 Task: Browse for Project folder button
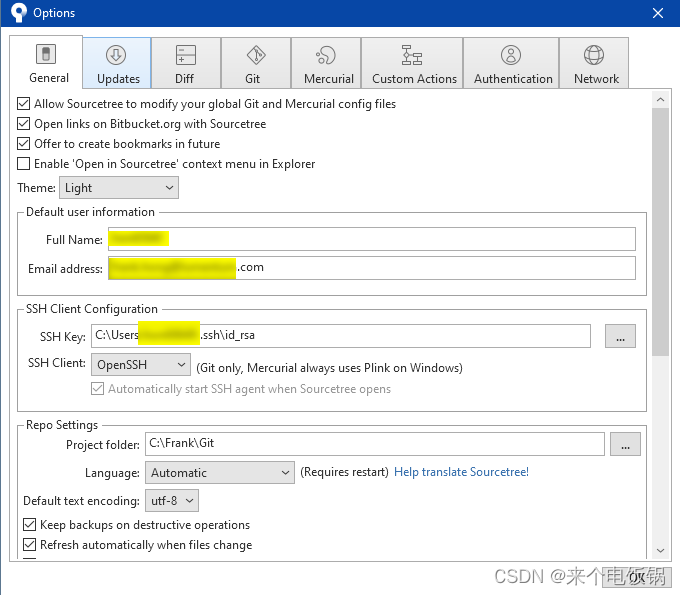pyautogui.click(x=625, y=444)
